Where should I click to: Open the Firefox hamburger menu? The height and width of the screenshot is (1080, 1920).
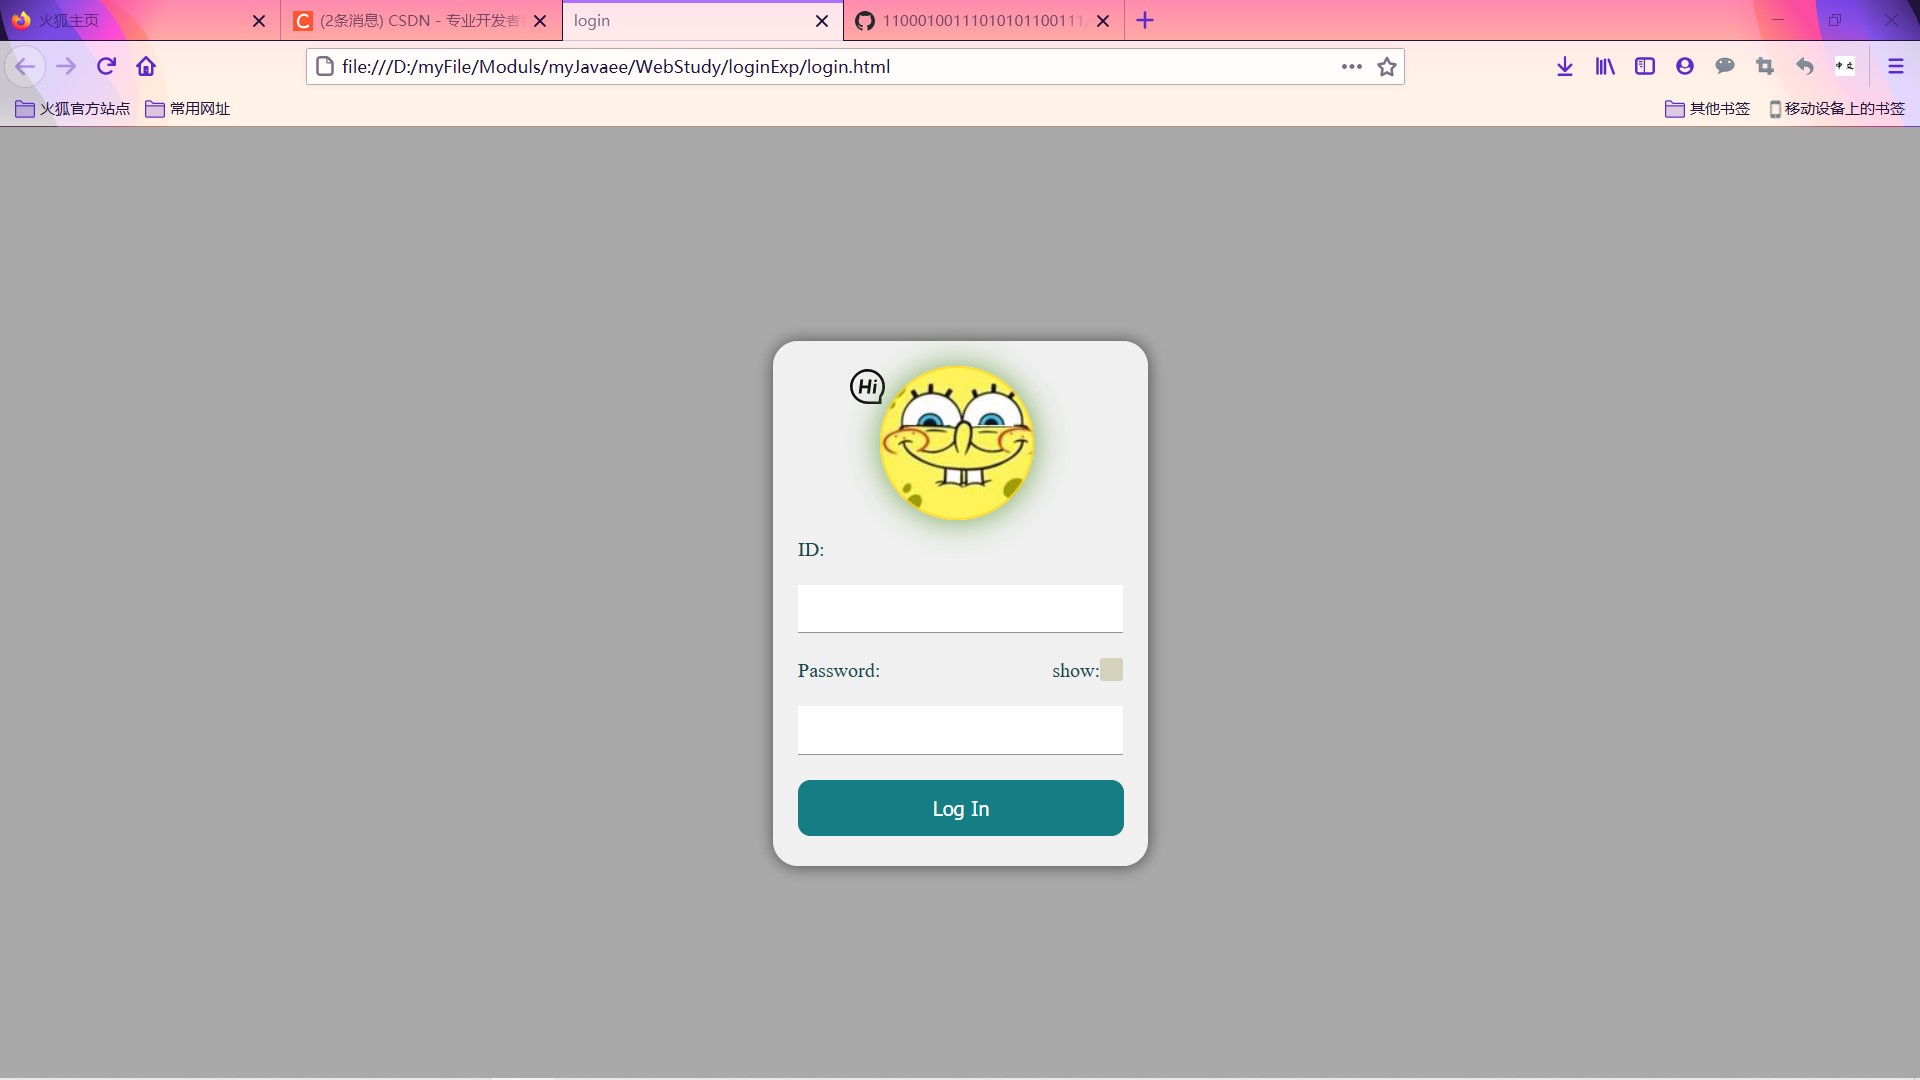[1895, 67]
